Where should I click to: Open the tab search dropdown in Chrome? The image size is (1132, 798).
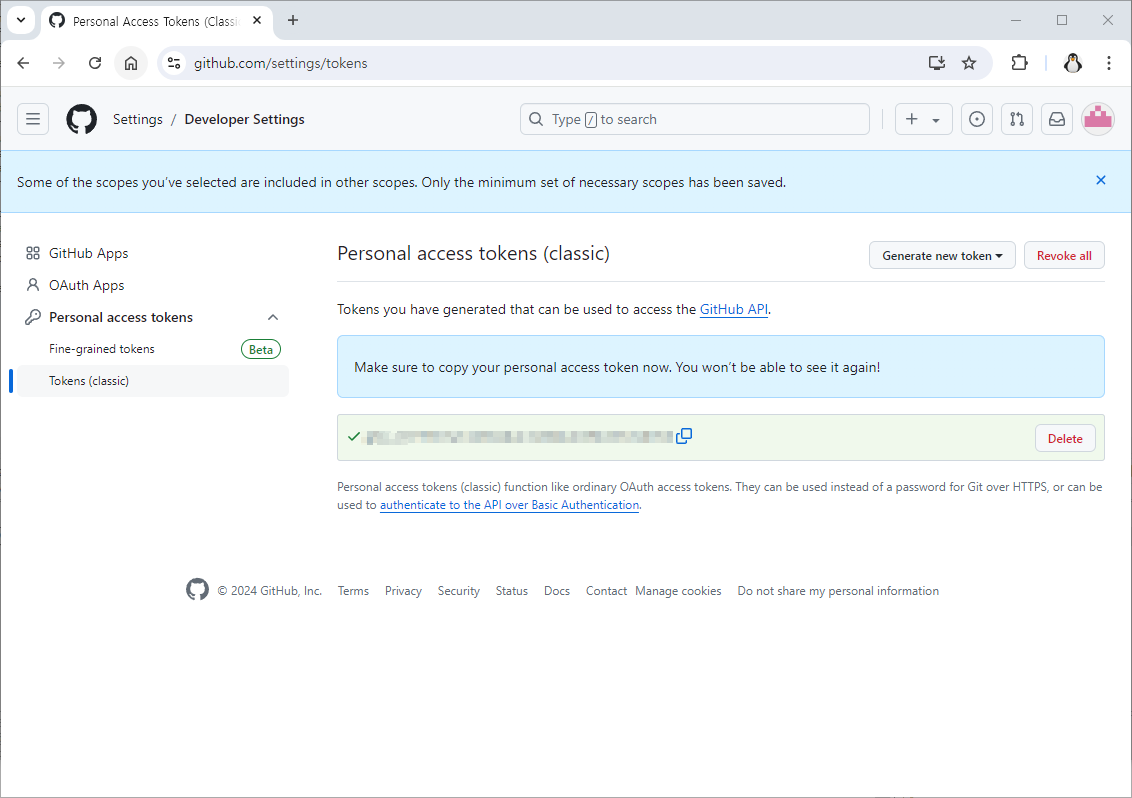pyautogui.click(x=21, y=20)
